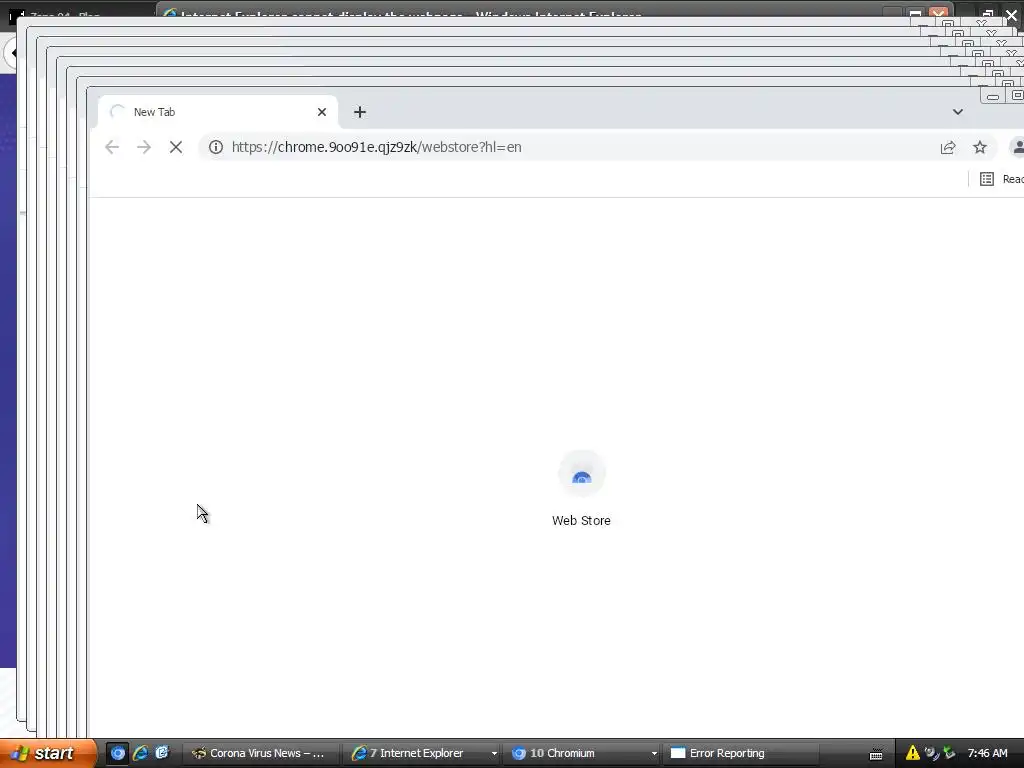Close the New Tab tab

pos(321,112)
